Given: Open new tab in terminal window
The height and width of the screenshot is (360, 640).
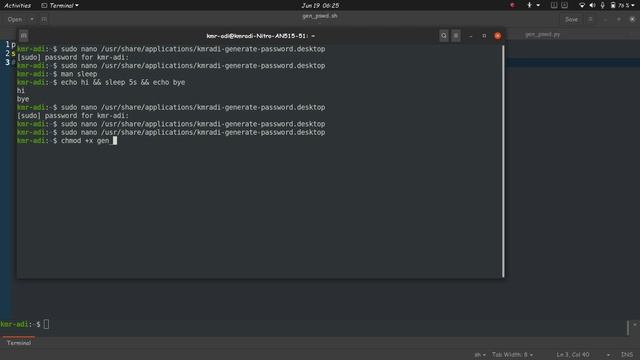Looking at the screenshot, I should [x=24, y=36].
